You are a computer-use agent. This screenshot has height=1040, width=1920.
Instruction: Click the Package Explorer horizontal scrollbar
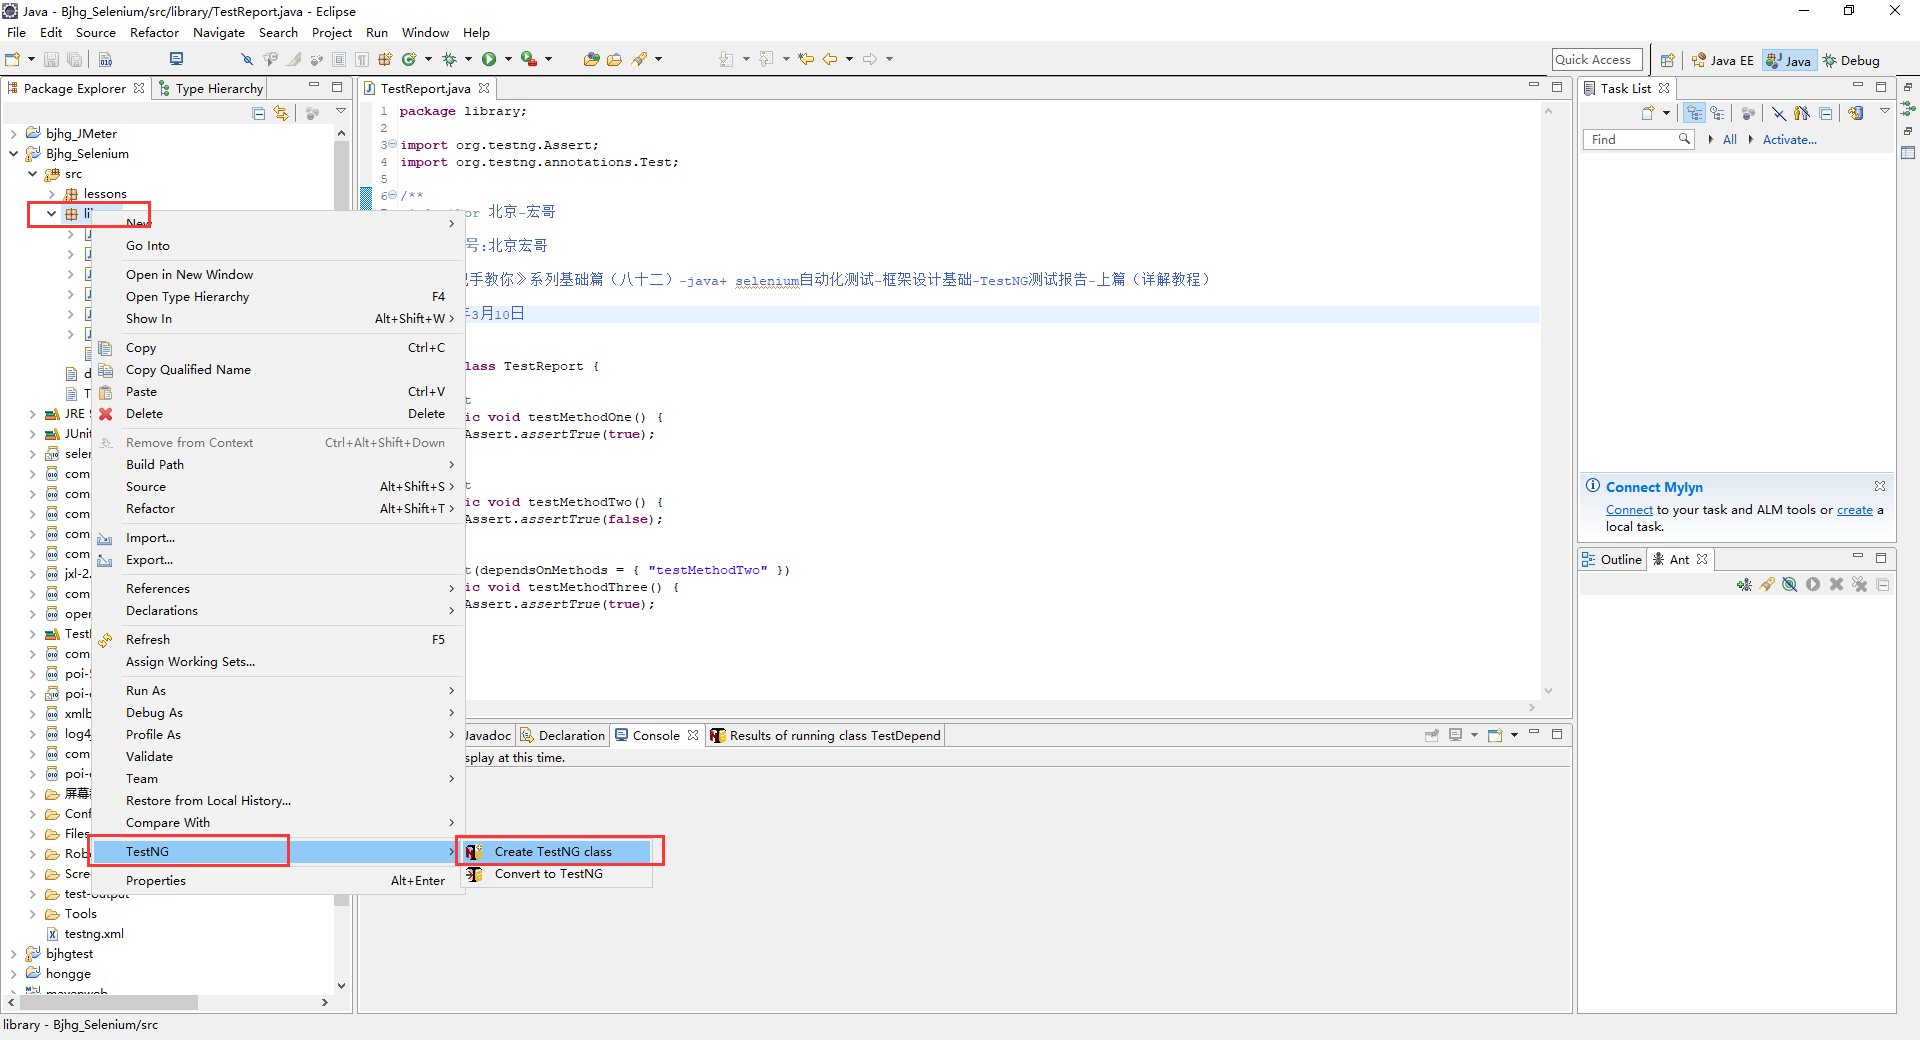click(110, 1002)
